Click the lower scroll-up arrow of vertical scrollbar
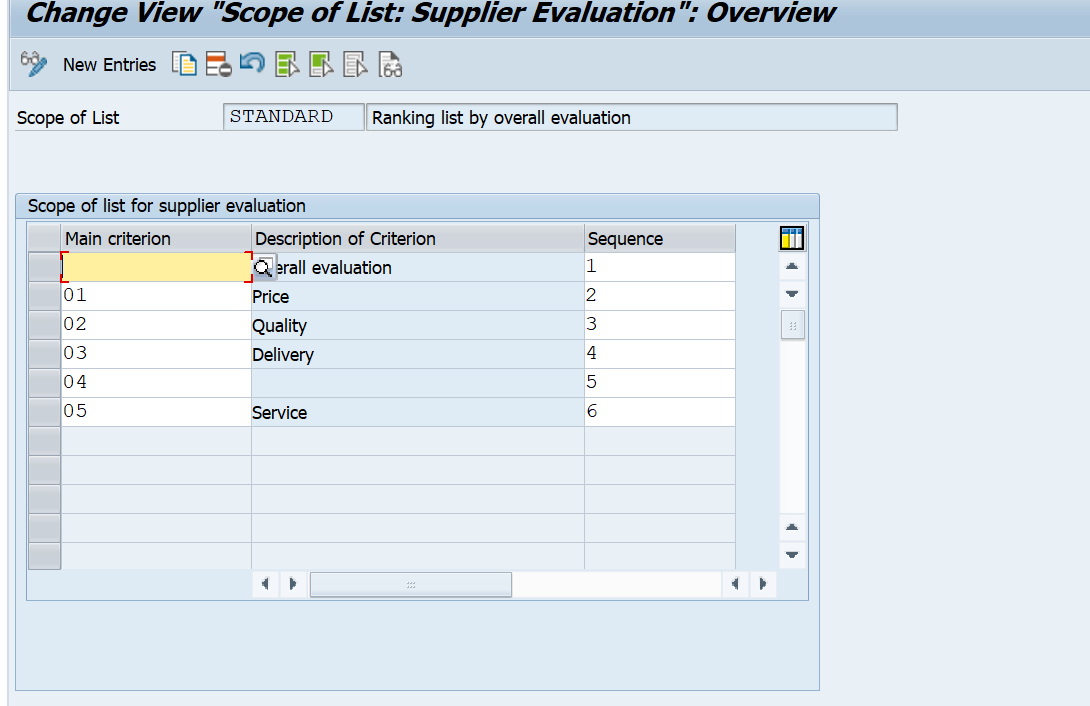The image size is (1090, 706). click(792, 527)
